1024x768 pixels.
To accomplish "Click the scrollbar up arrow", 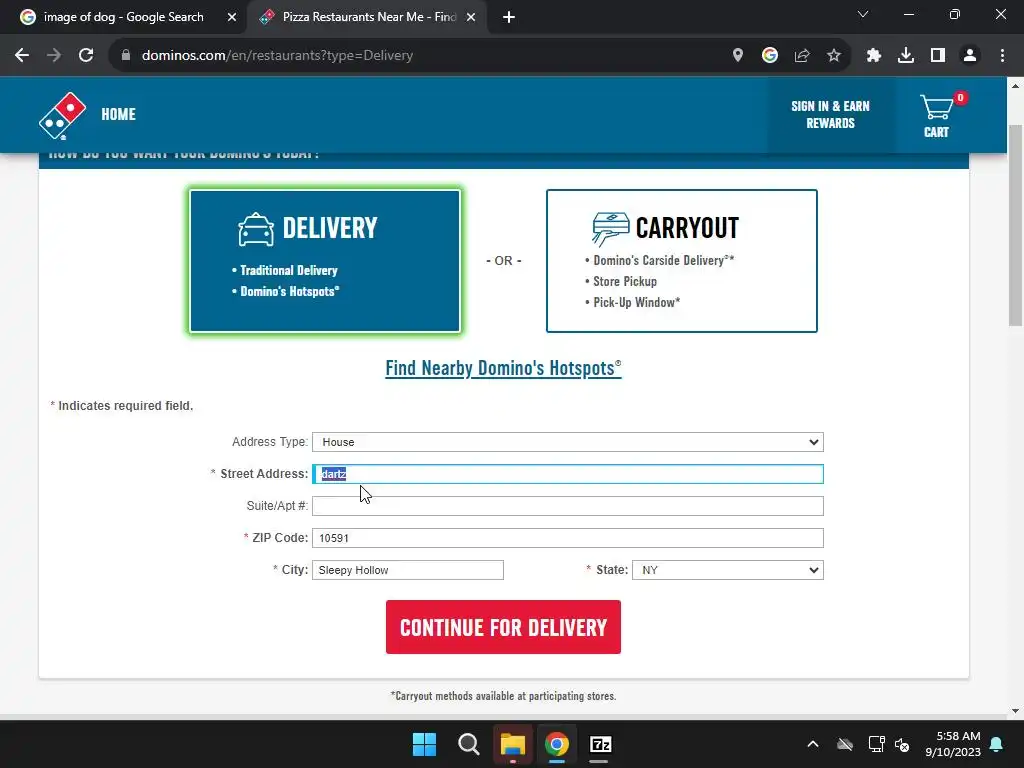I will click(1016, 86).
